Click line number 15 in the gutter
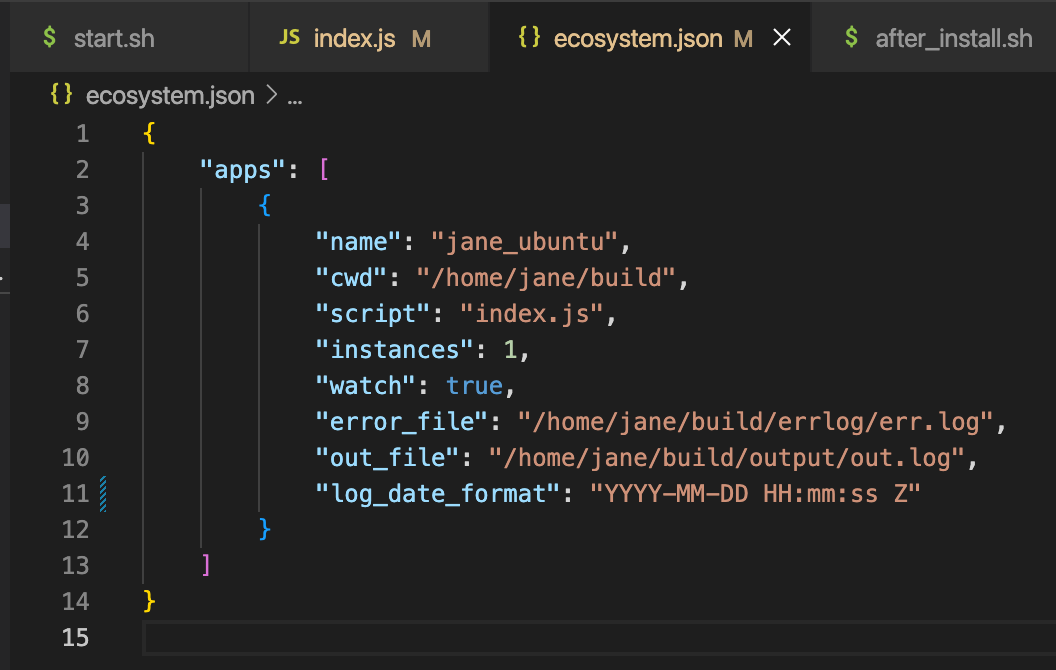This screenshot has width=1056, height=670. pyautogui.click(x=75, y=637)
